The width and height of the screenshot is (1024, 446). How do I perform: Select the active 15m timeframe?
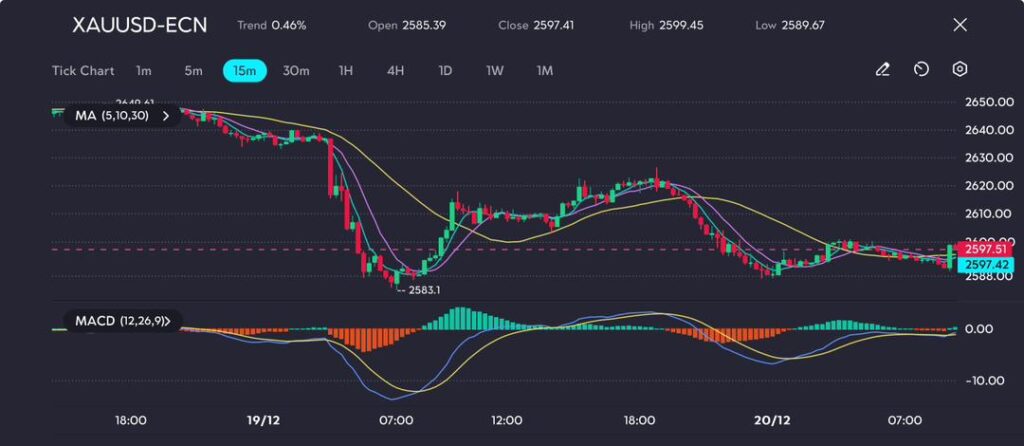pyautogui.click(x=245, y=71)
